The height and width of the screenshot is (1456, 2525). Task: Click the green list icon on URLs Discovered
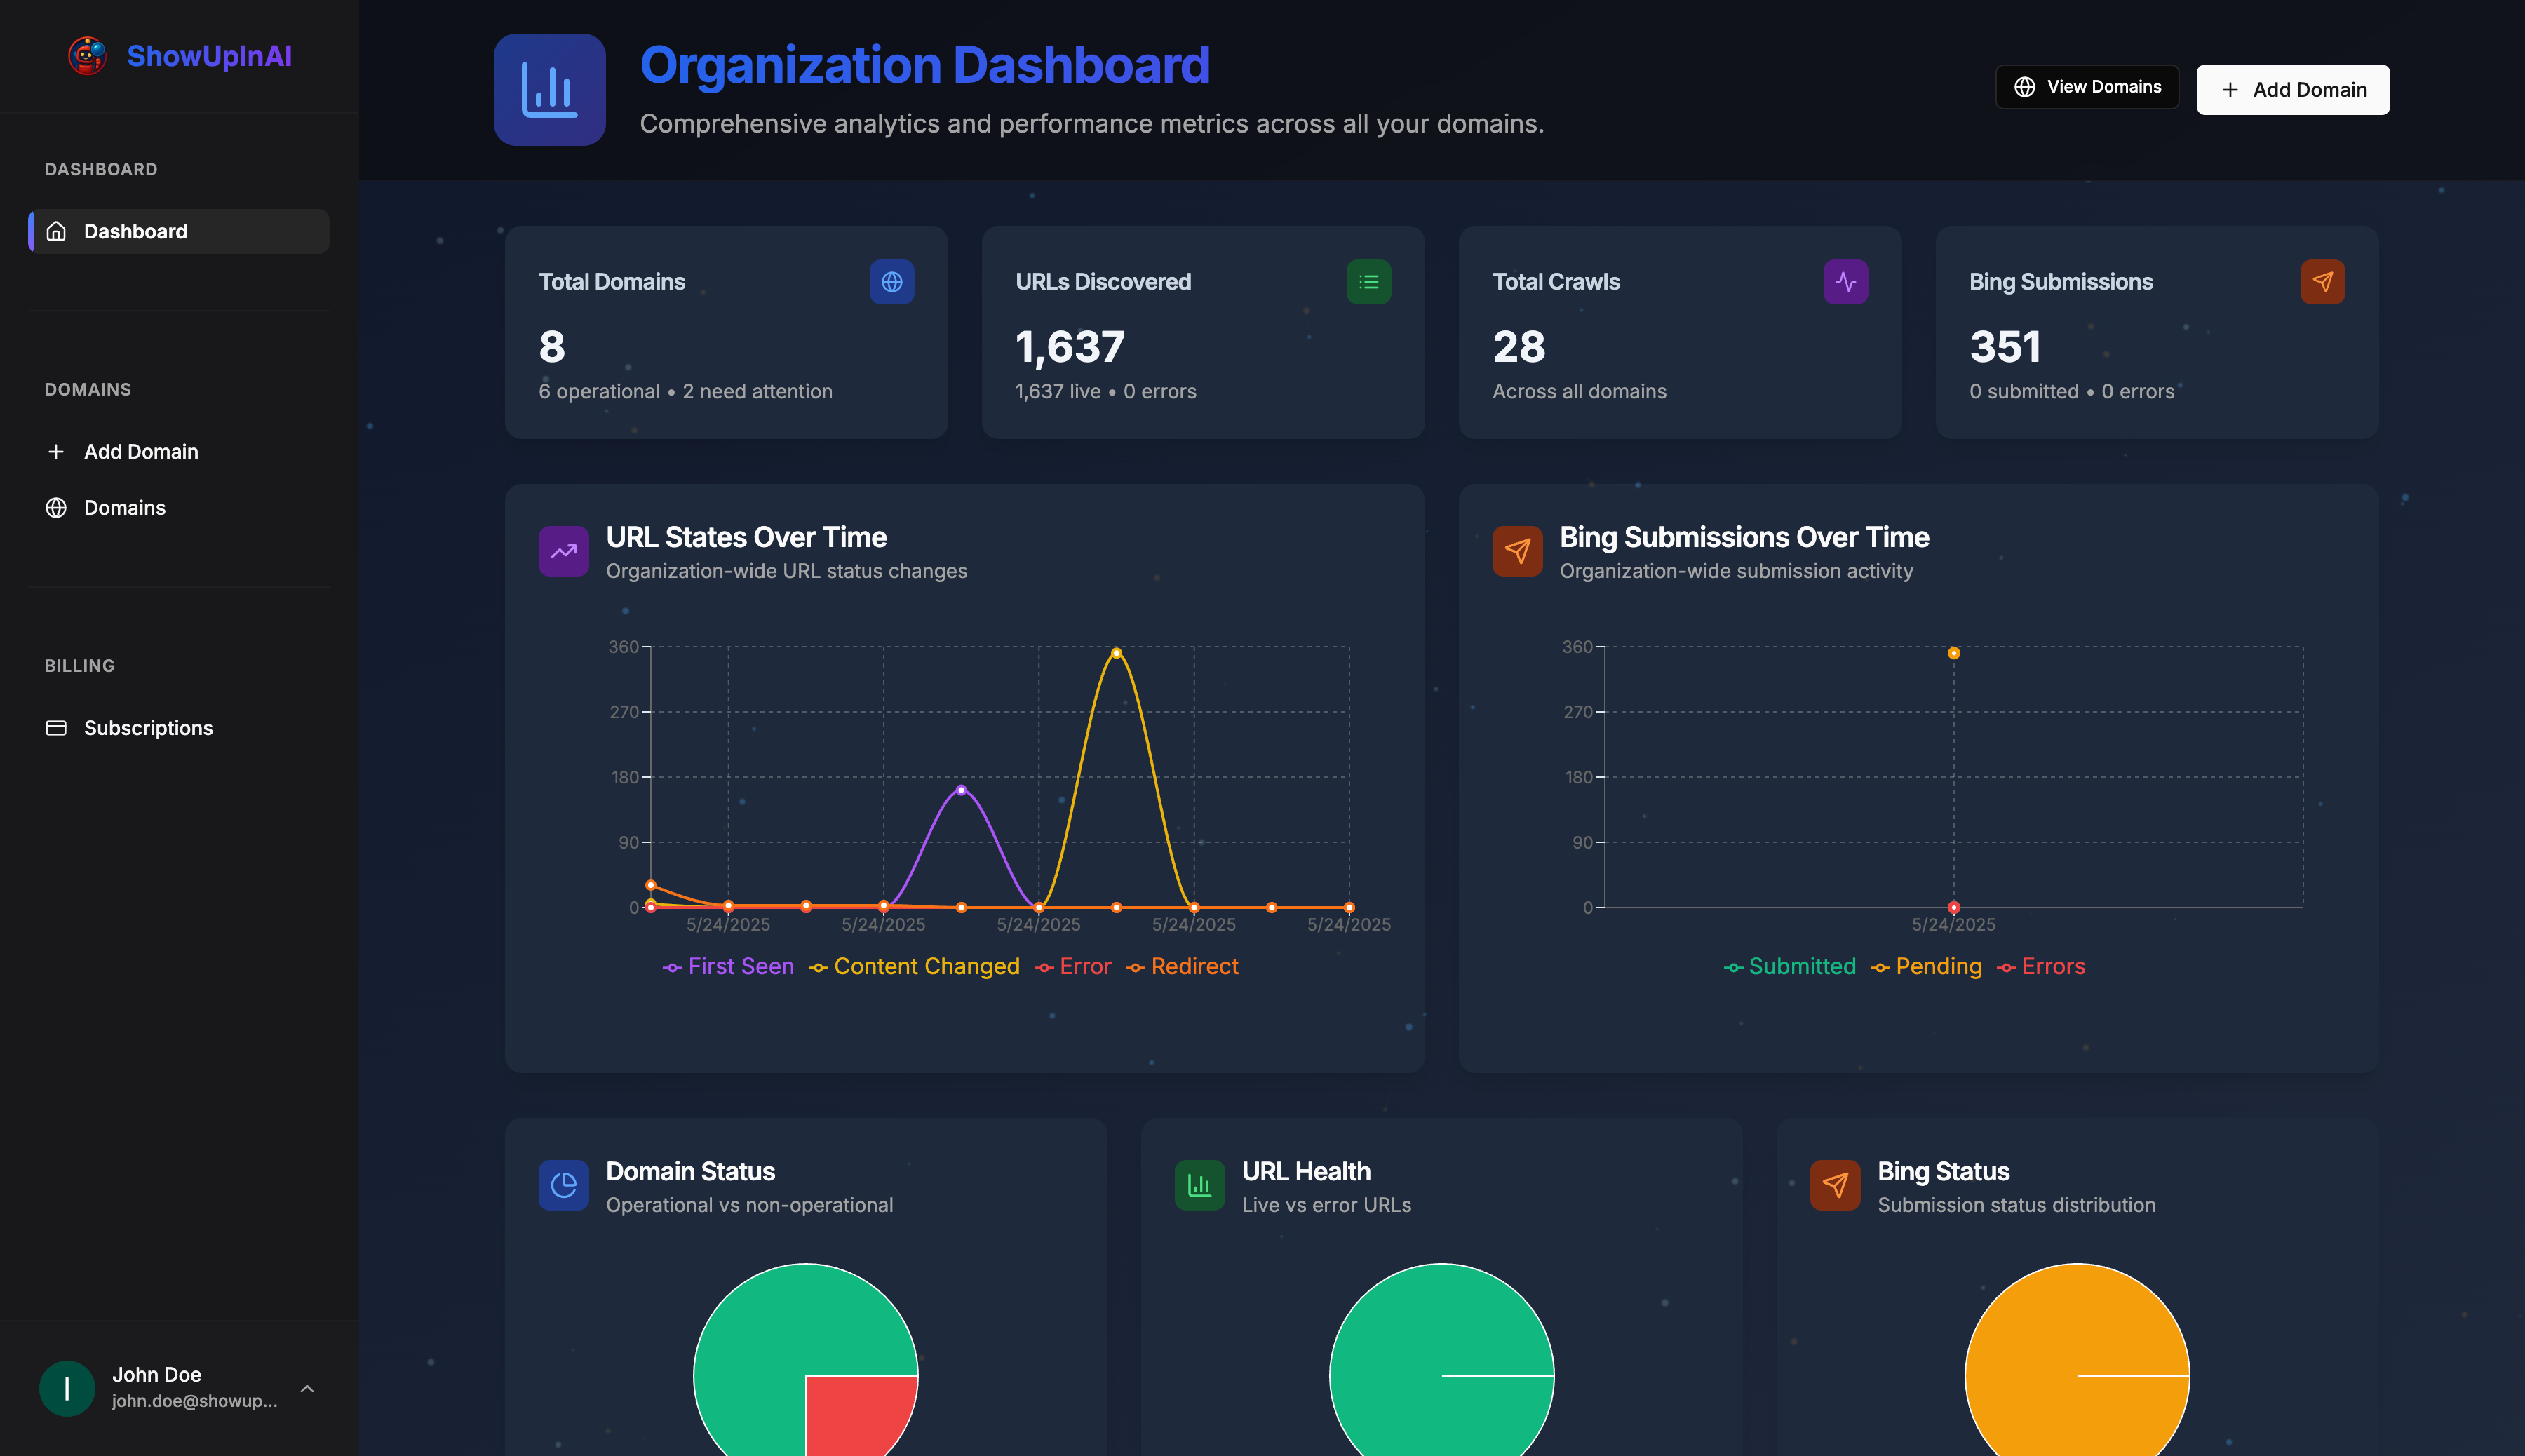pyautogui.click(x=1368, y=282)
